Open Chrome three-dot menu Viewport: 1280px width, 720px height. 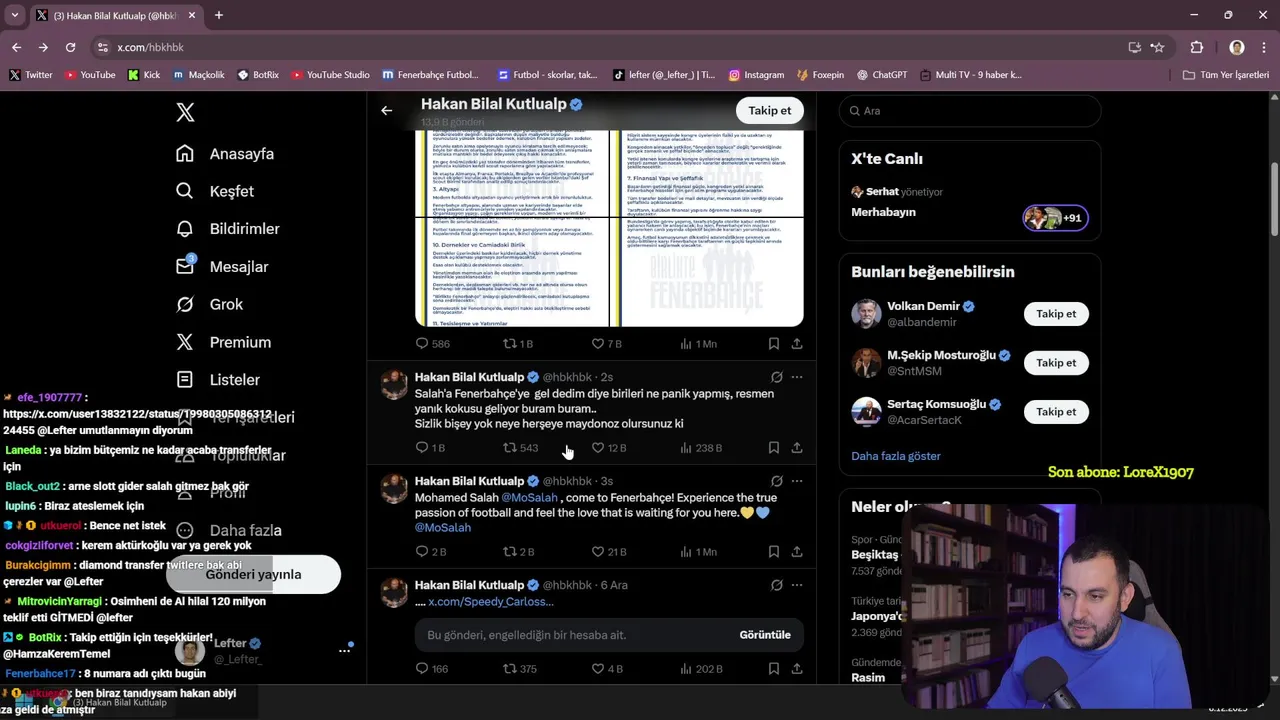1264,47
